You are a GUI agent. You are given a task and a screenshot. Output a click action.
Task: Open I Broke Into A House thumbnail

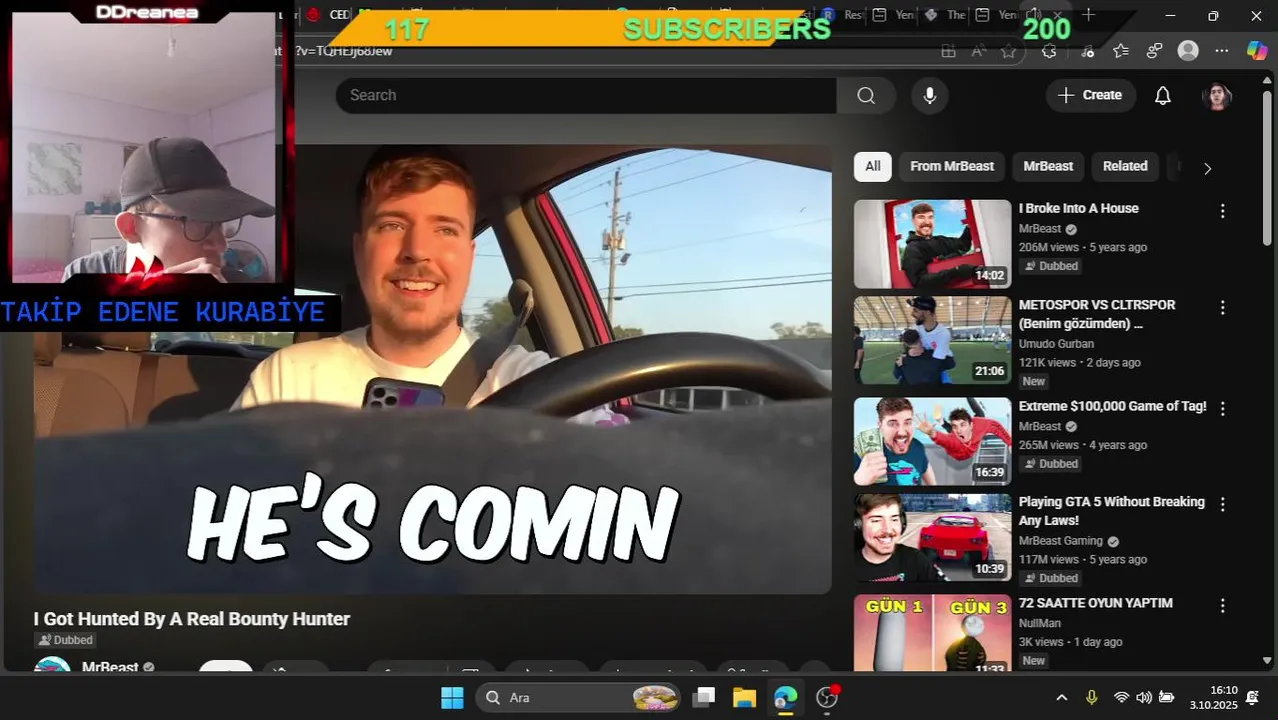(933, 244)
